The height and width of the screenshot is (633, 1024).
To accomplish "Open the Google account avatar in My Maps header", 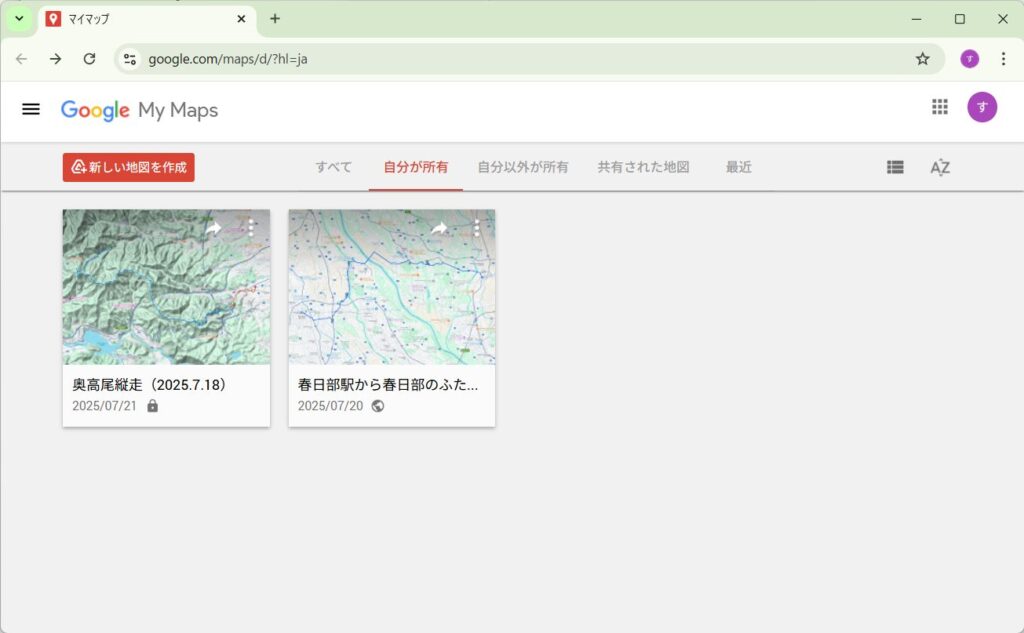I will (x=982, y=107).
